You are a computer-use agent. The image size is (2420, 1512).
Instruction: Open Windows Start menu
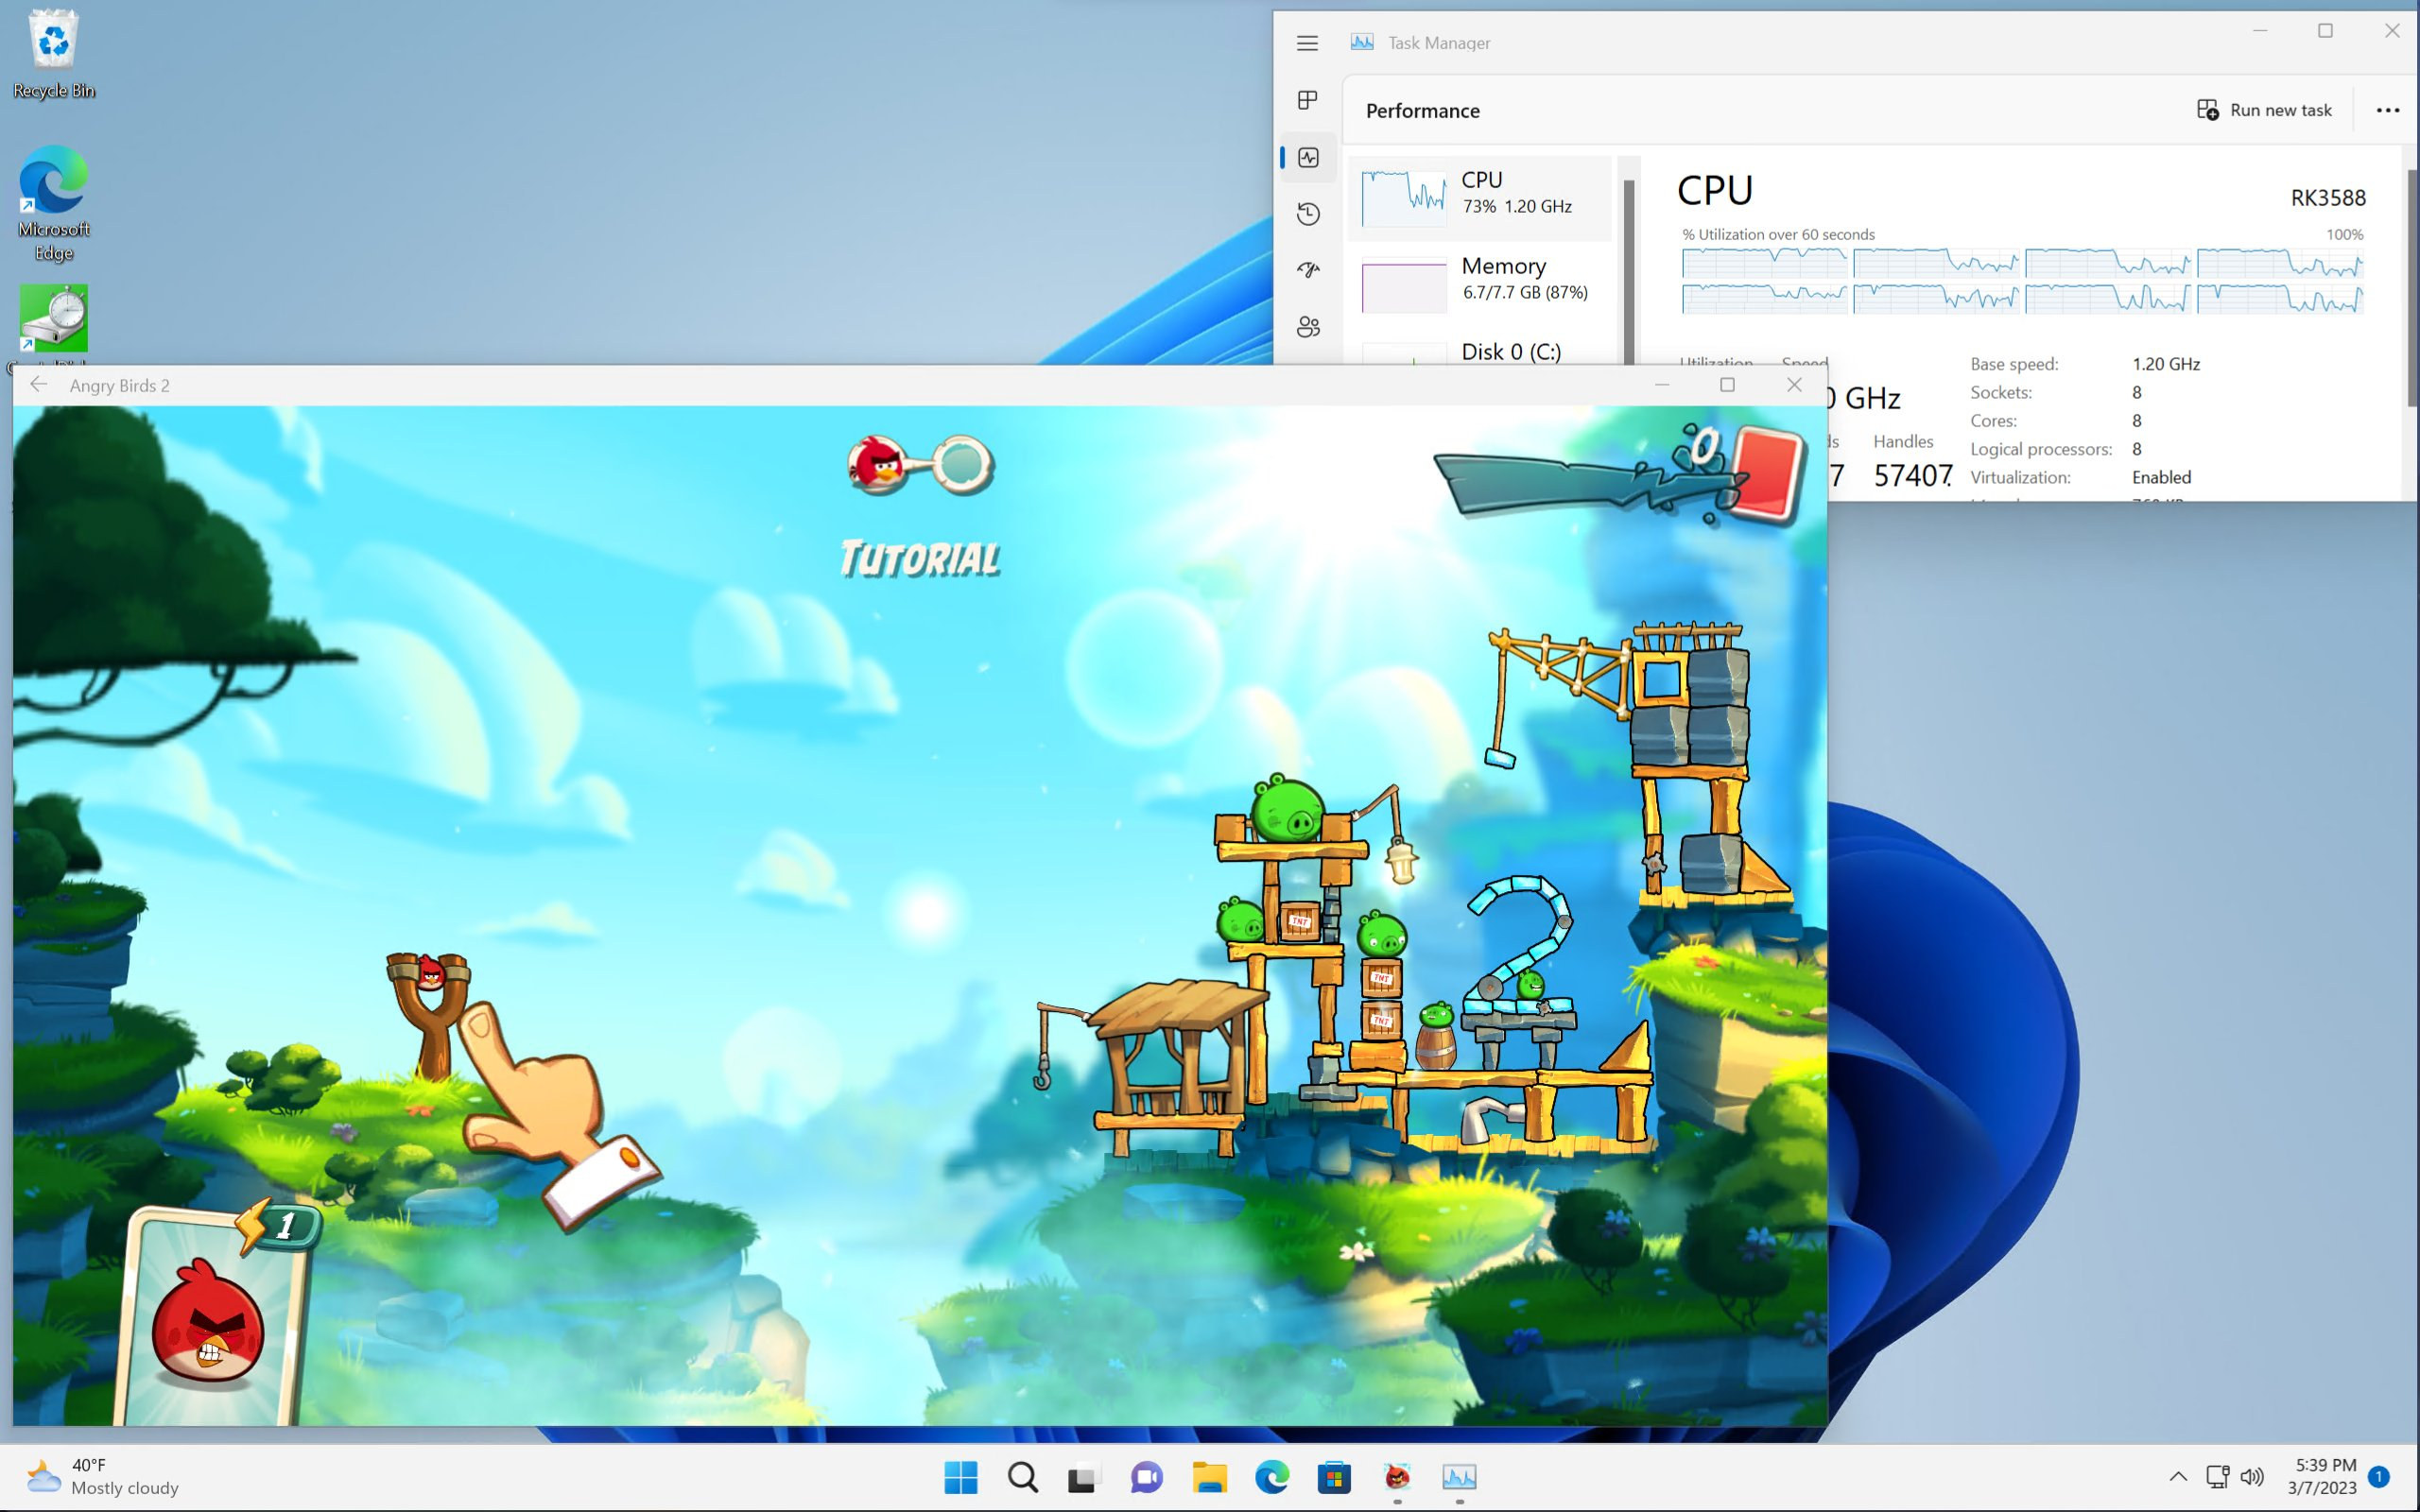click(961, 1477)
